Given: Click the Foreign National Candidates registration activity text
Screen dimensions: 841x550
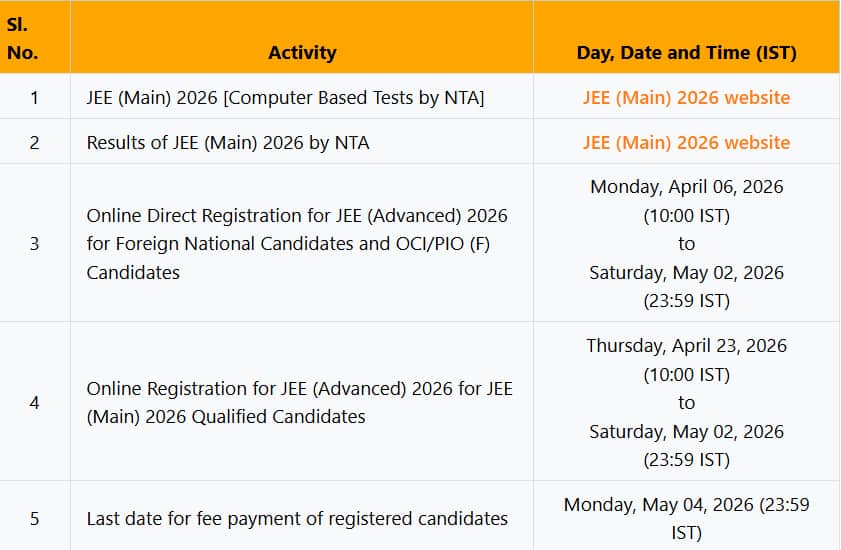Looking at the screenshot, I should pyautogui.click(x=297, y=243).
